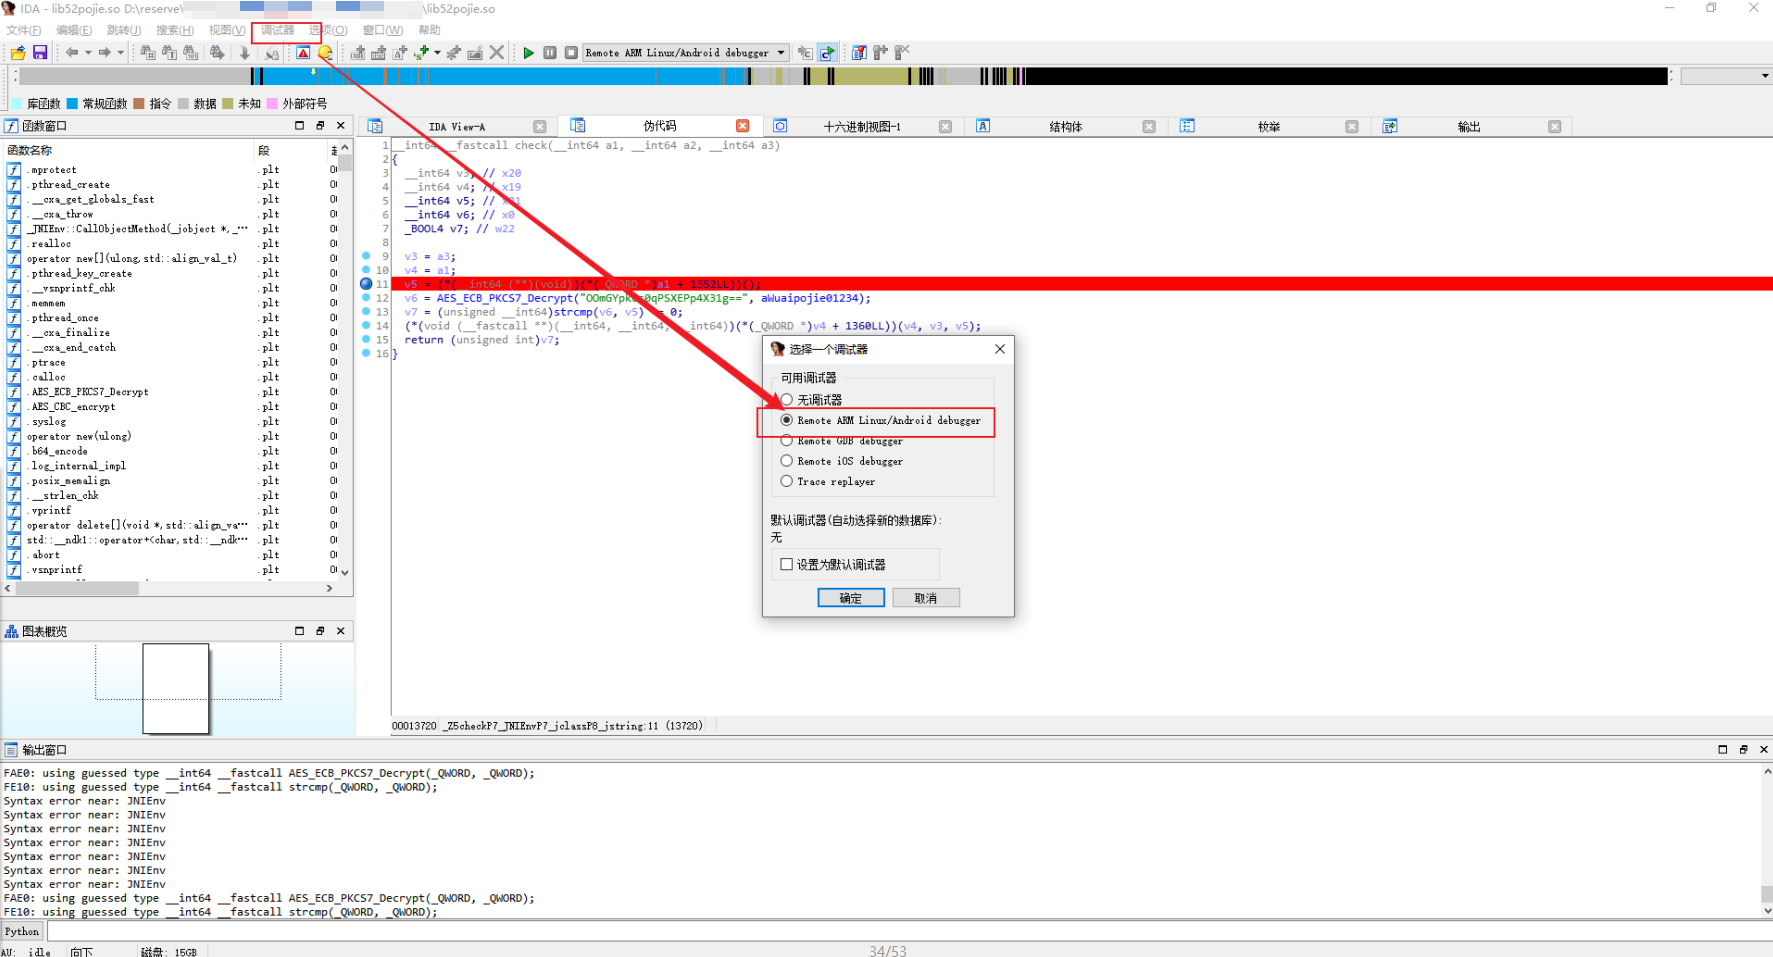Viewport: 1773px width, 957px height.
Task: Click the Python command input field
Action: click(x=908, y=931)
